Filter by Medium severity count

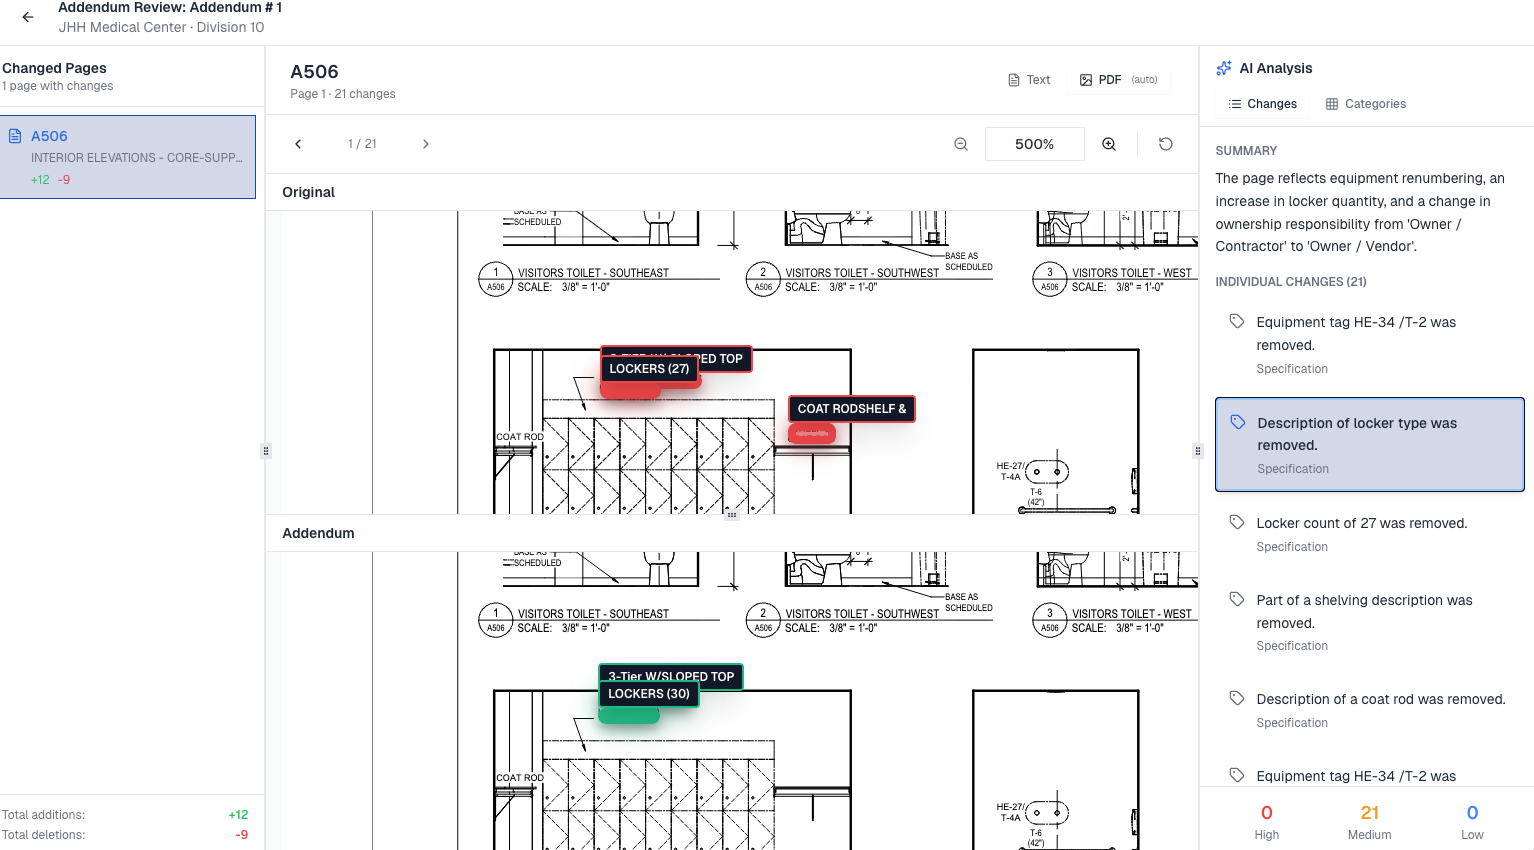point(1369,821)
